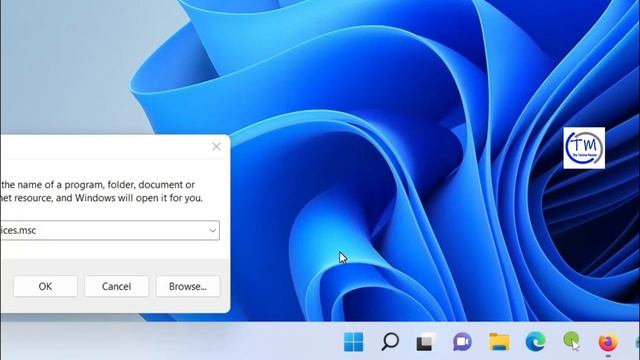Image resolution: width=640 pixels, height=360 pixels.
Task: Launch Firefox from the taskbar
Action: [608, 342]
